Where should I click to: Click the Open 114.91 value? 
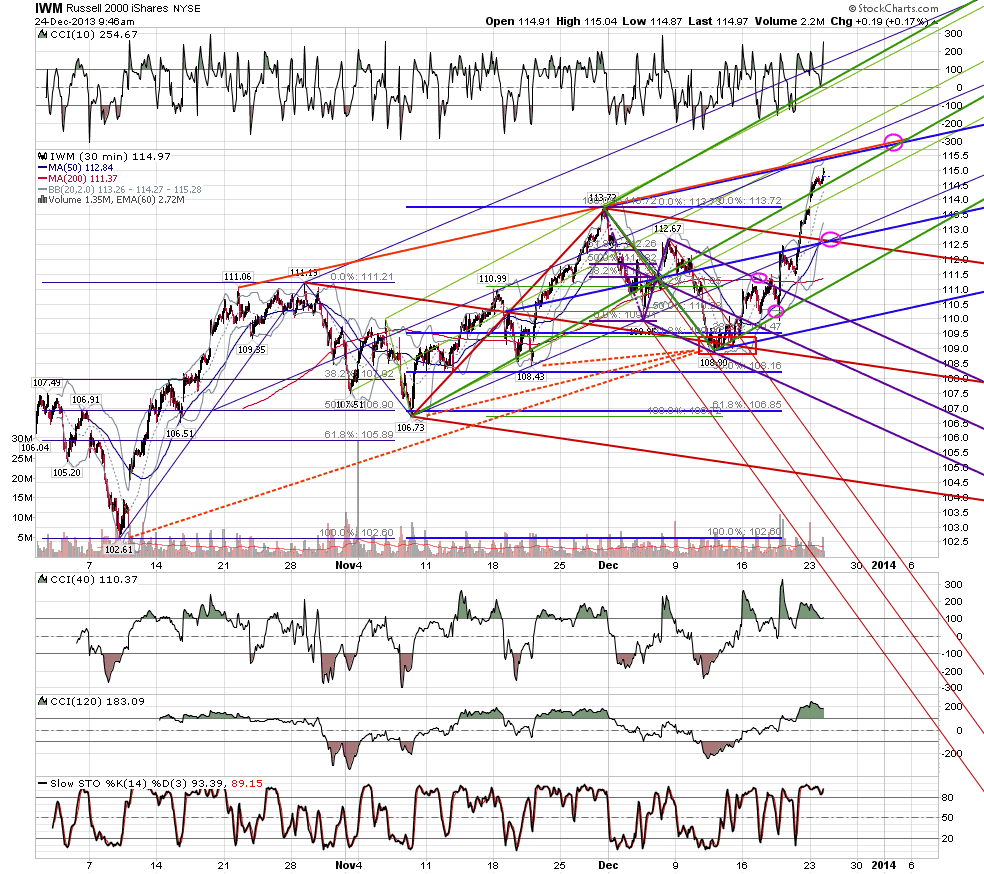click(518, 21)
